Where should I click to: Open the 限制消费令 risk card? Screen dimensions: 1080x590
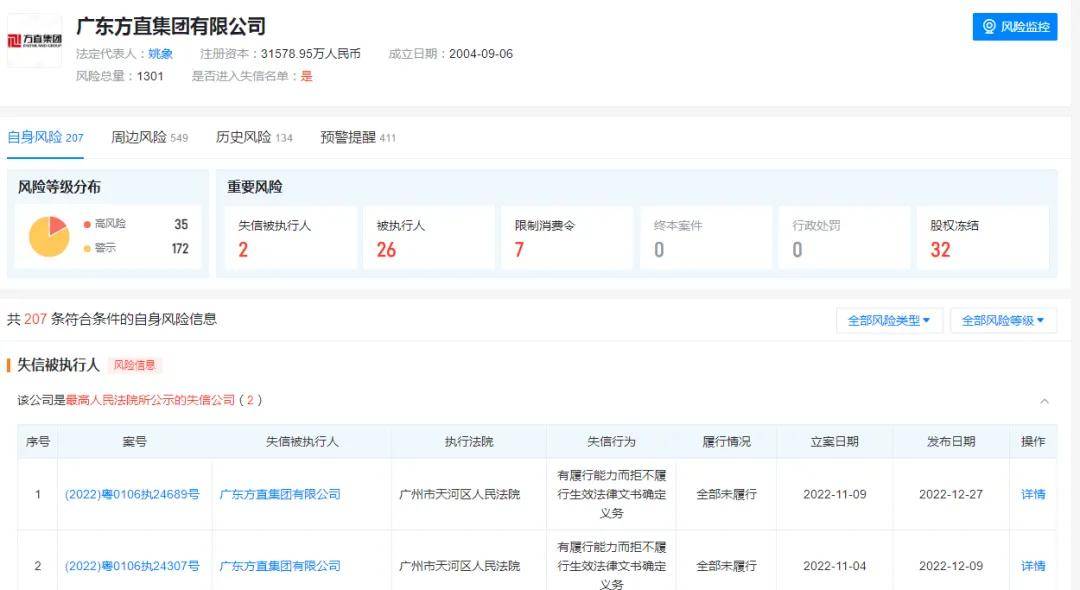tap(567, 237)
